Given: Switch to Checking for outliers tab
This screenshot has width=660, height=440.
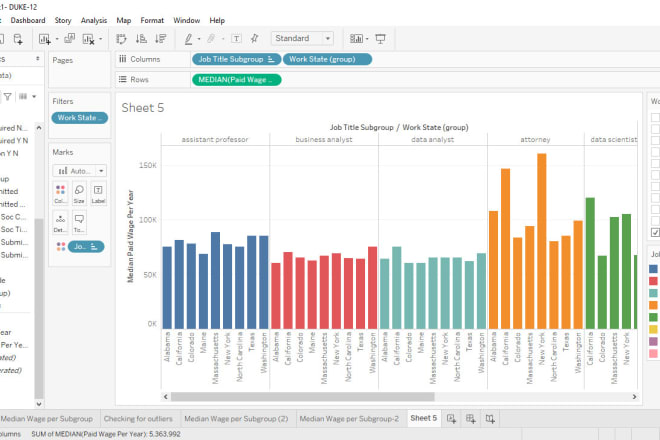Looking at the screenshot, I should point(138,419).
